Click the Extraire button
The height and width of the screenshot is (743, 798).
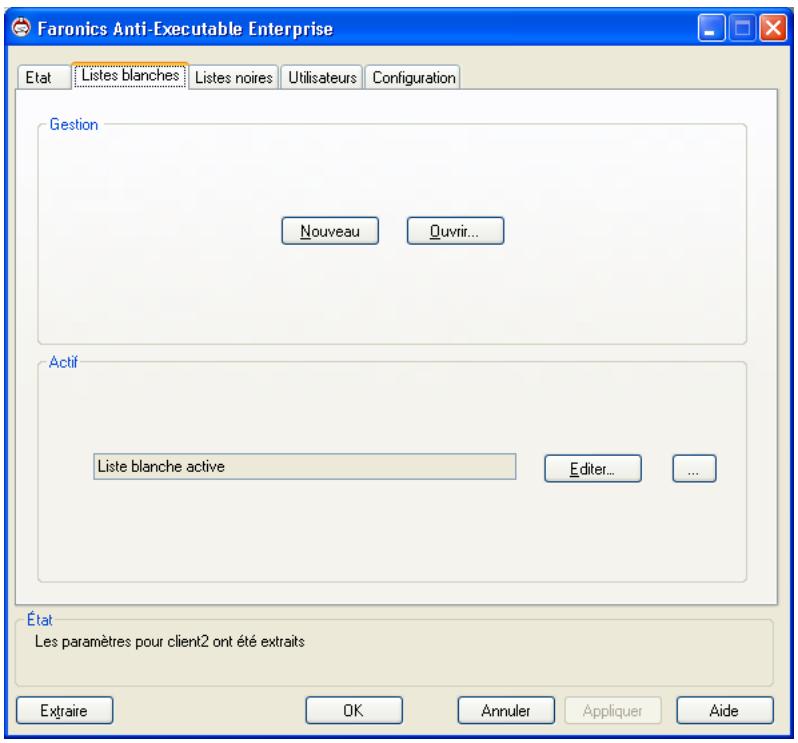point(64,710)
